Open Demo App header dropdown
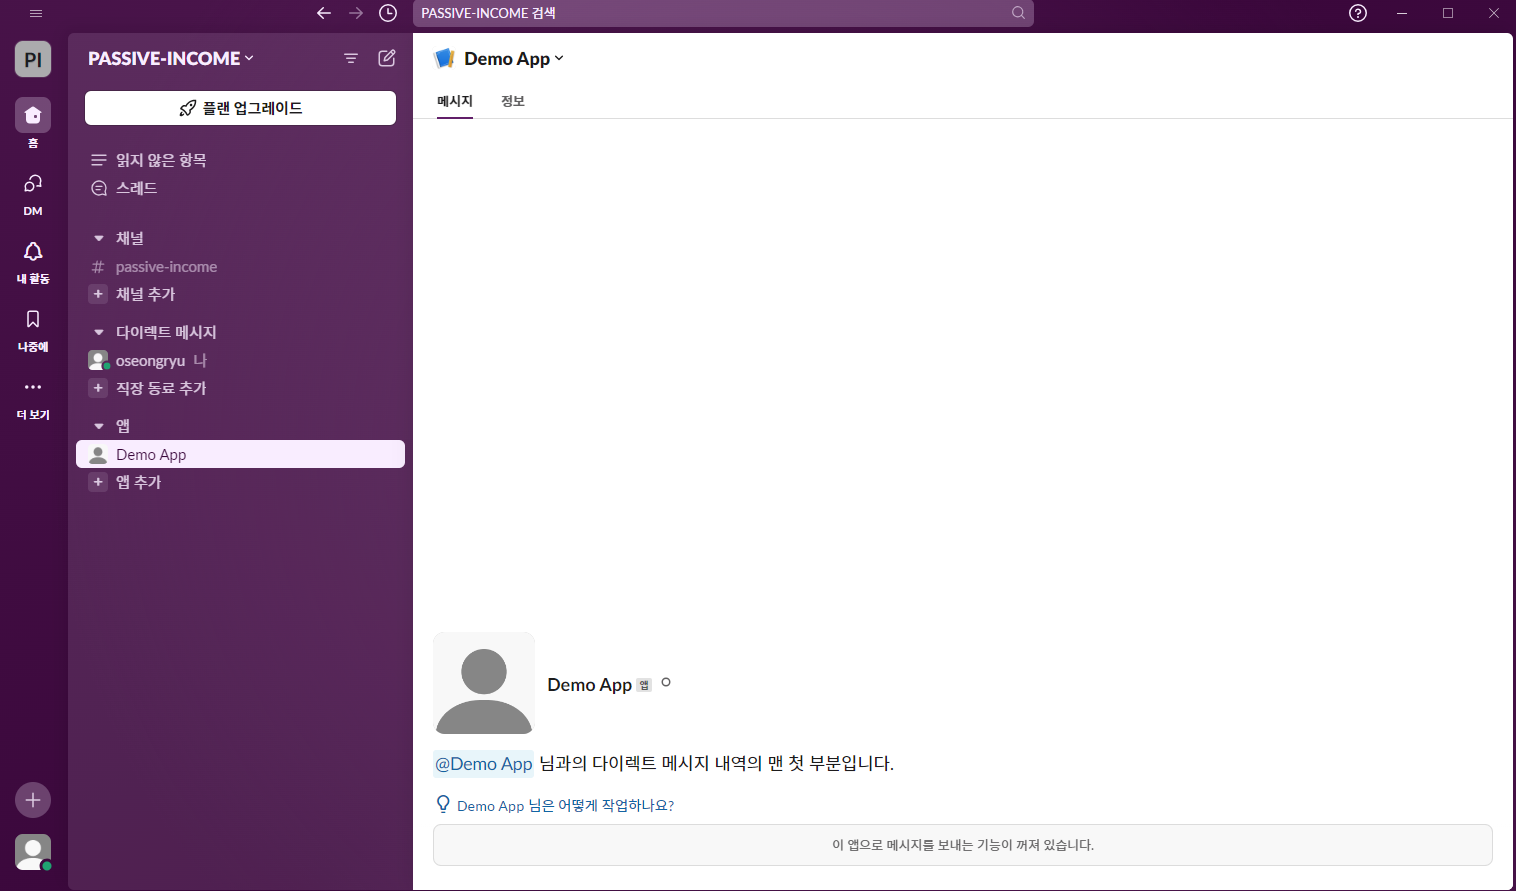Screen dimensions: 1516x891 (514, 59)
